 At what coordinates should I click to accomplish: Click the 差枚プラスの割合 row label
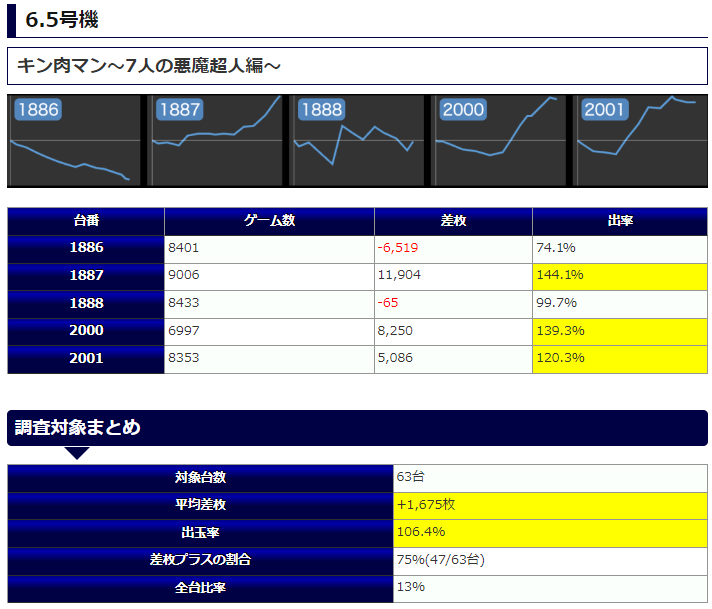pos(200,560)
